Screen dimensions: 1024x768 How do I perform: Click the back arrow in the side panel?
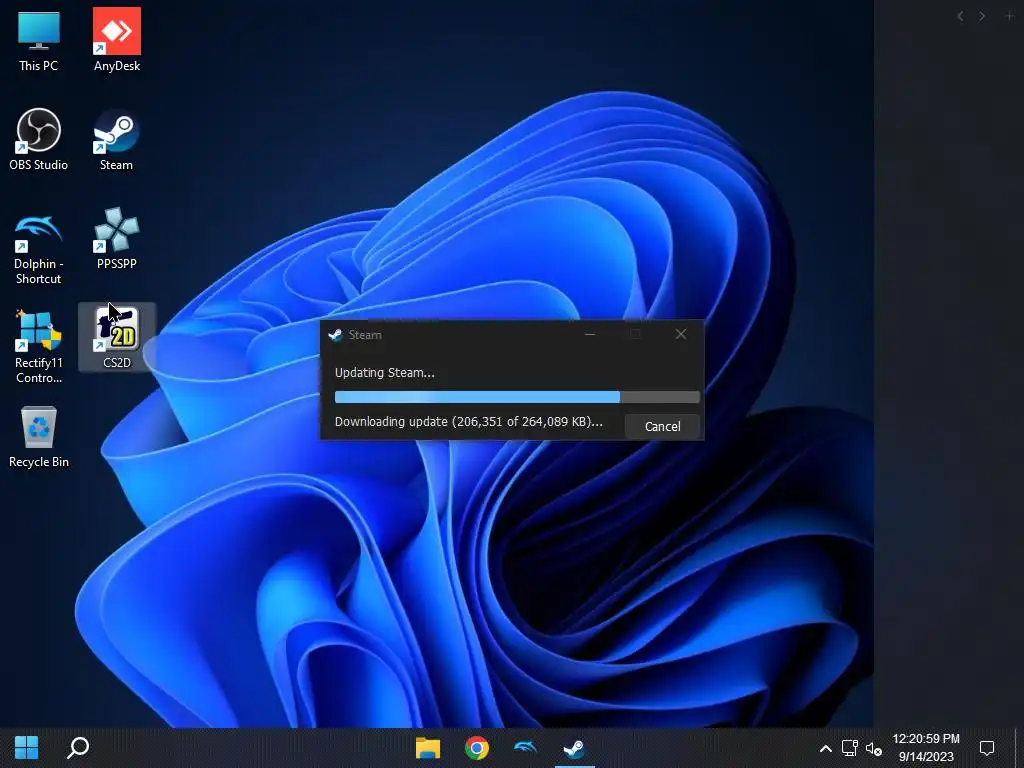pos(960,16)
